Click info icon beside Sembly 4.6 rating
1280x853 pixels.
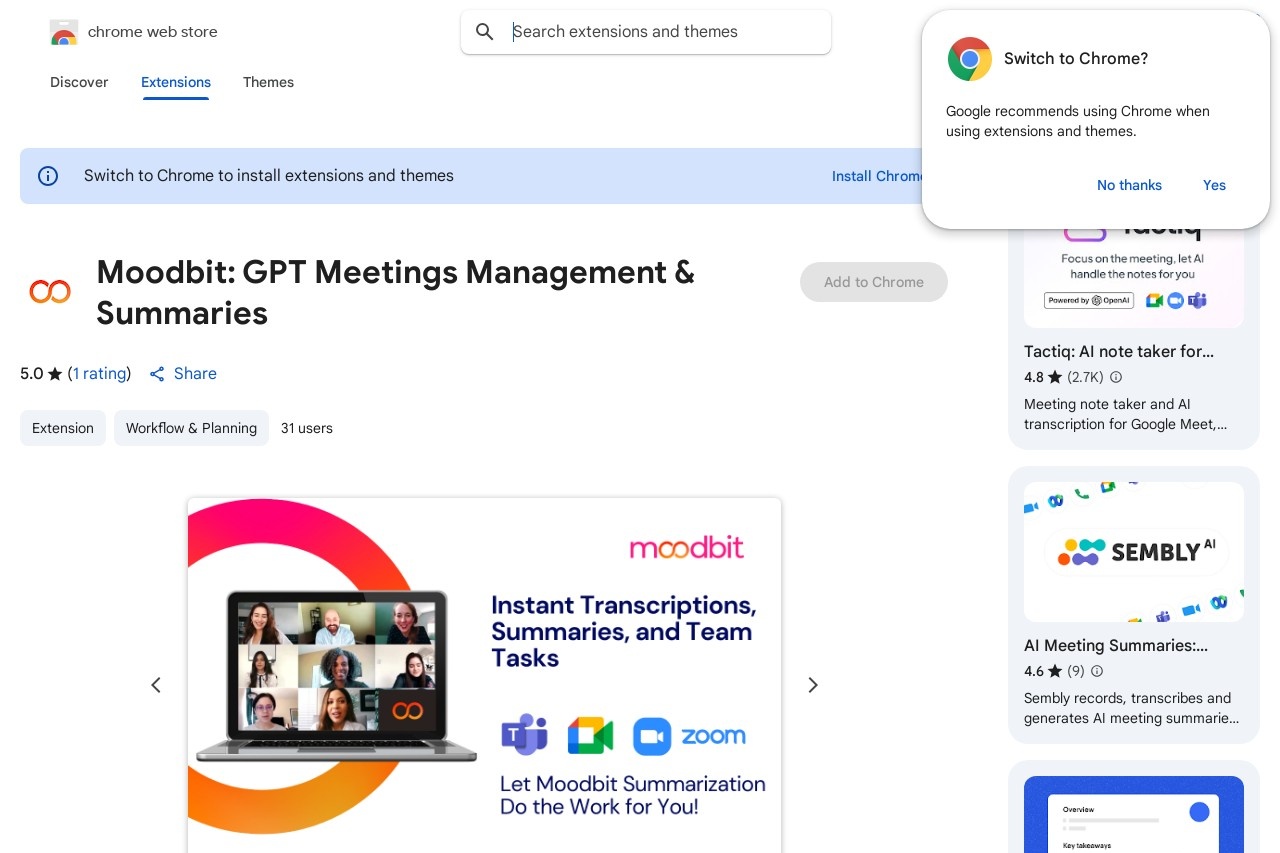point(1097,672)
